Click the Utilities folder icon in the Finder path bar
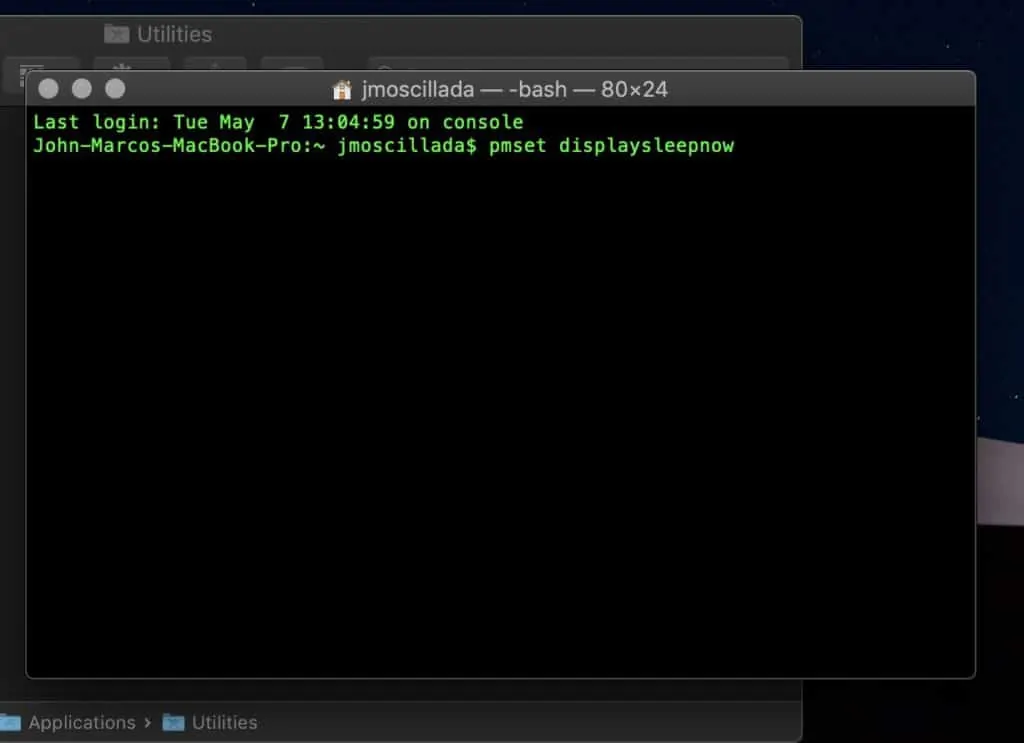1024x743 pixels. (173, 722)
